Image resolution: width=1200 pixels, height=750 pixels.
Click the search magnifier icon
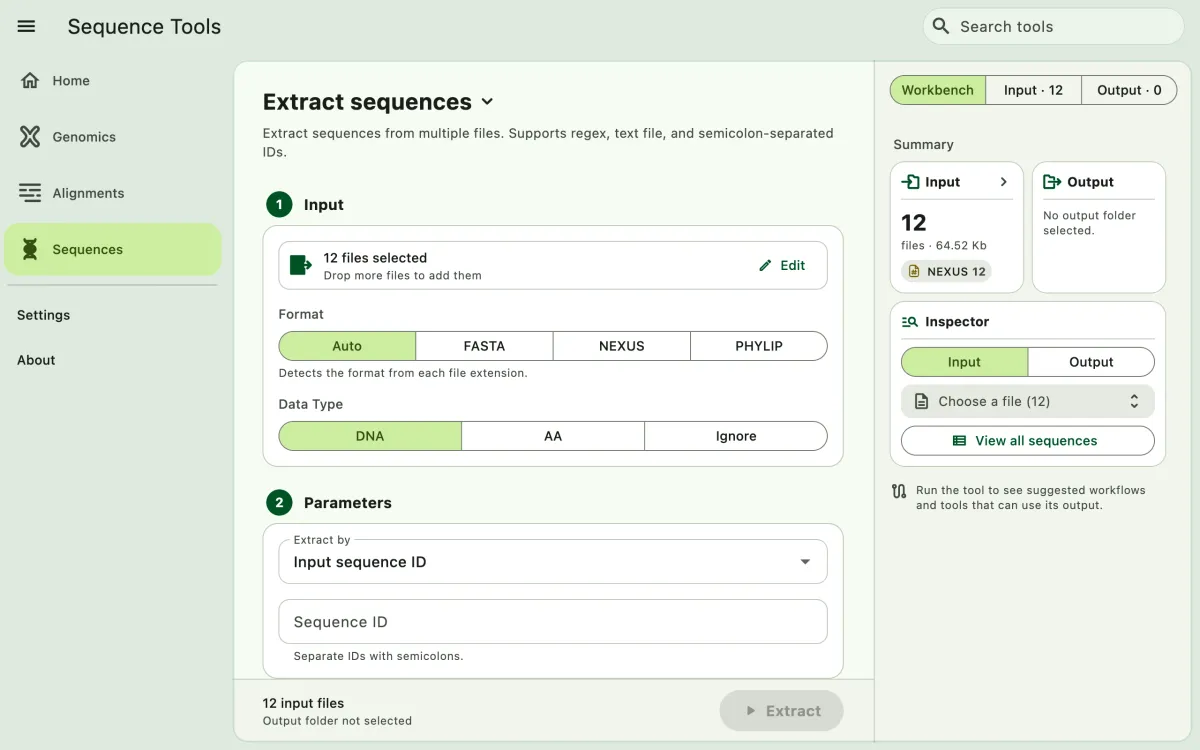click(x=940, y=26)
